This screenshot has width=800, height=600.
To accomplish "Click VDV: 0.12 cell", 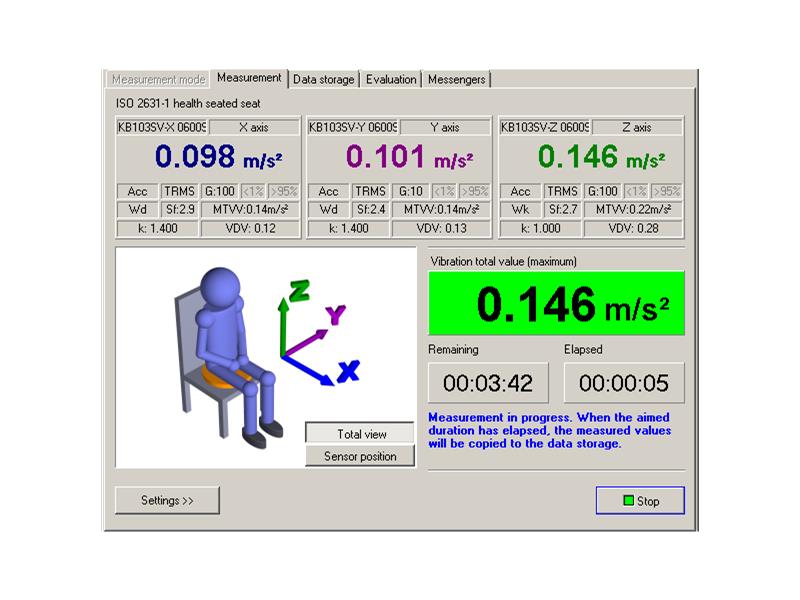I will [x=251, y=229].
